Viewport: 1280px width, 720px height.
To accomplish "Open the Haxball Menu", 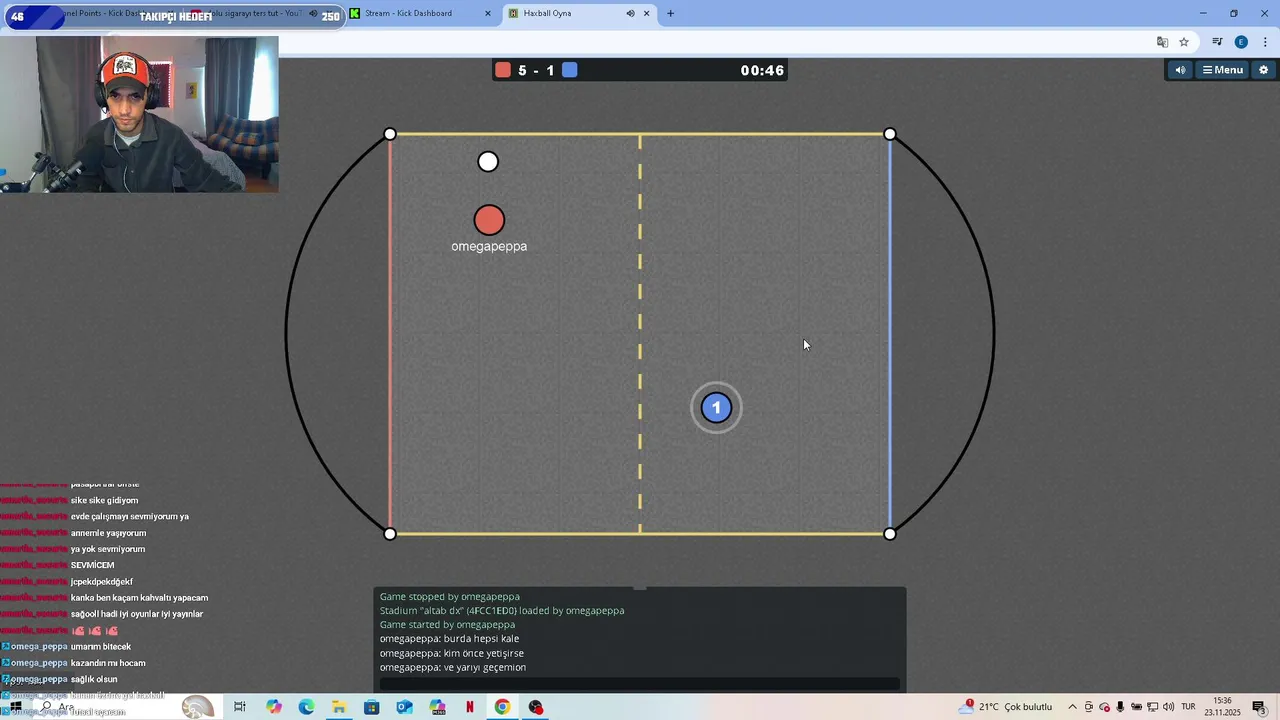I will tap(1222, 70).
